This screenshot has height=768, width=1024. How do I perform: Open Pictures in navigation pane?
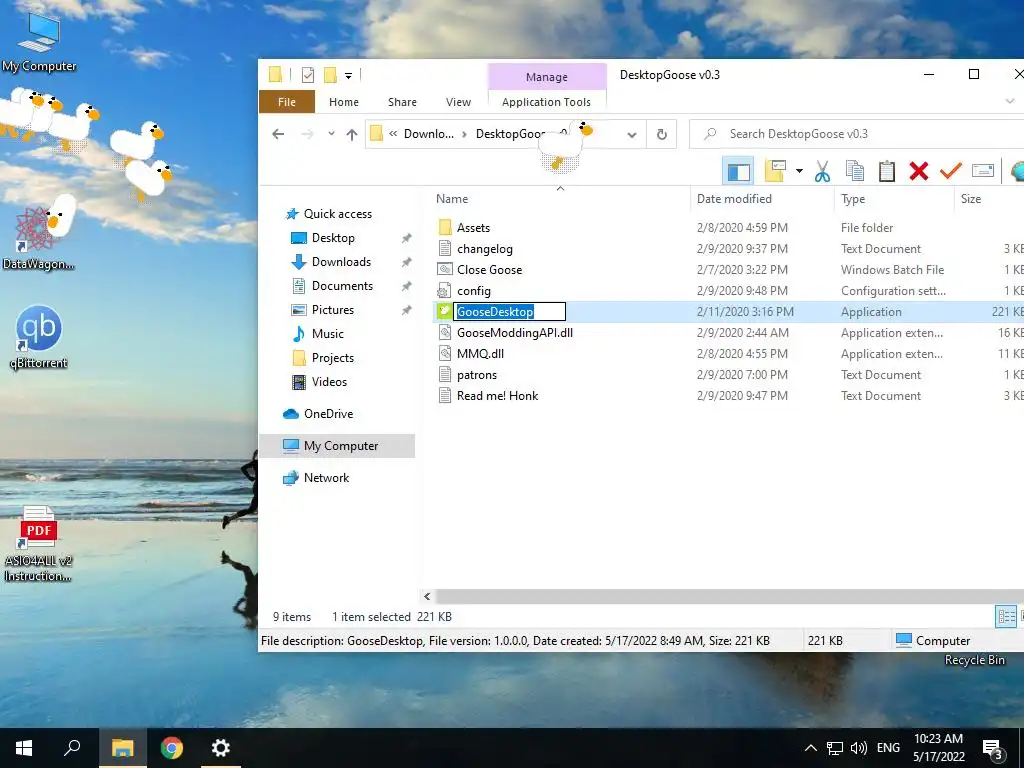click(332, 310)
